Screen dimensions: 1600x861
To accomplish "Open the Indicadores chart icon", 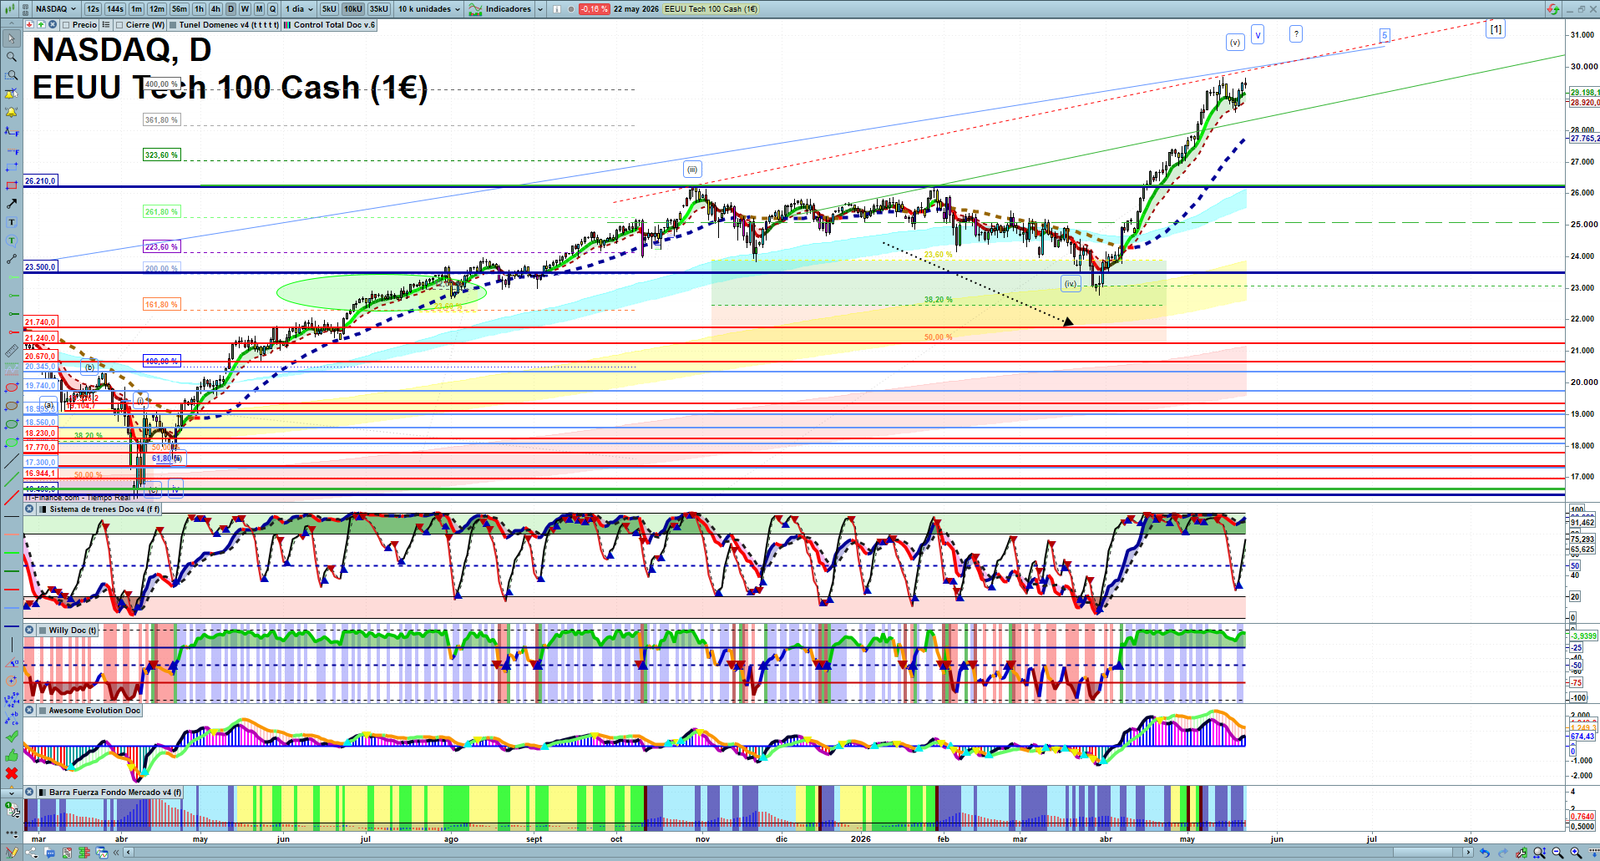I will [476, 9].
